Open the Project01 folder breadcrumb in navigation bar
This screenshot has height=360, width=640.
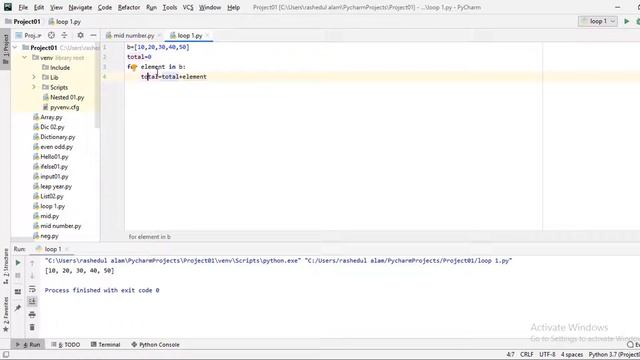pos(23,22)
